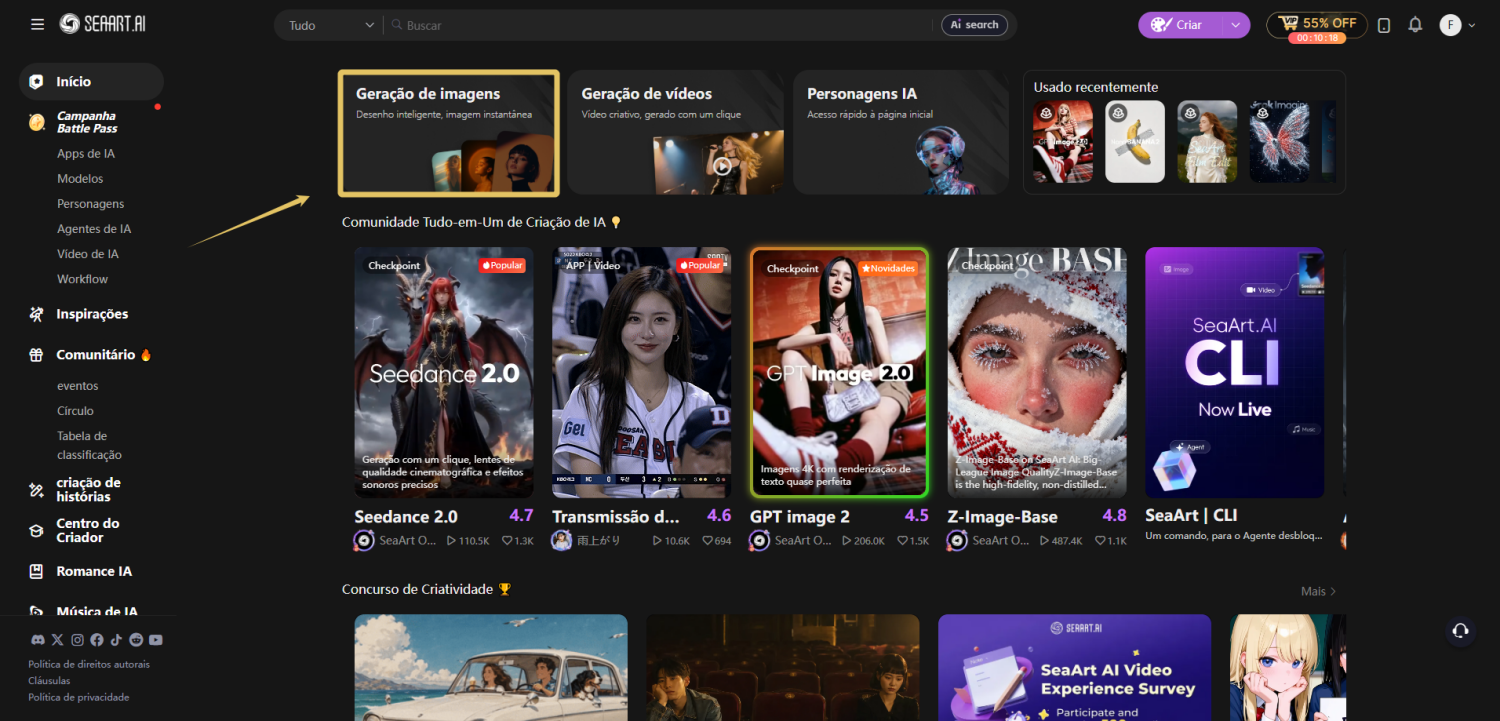Open the Seedance 2.0 card image

pyautogui.click(x=444, y=373)
